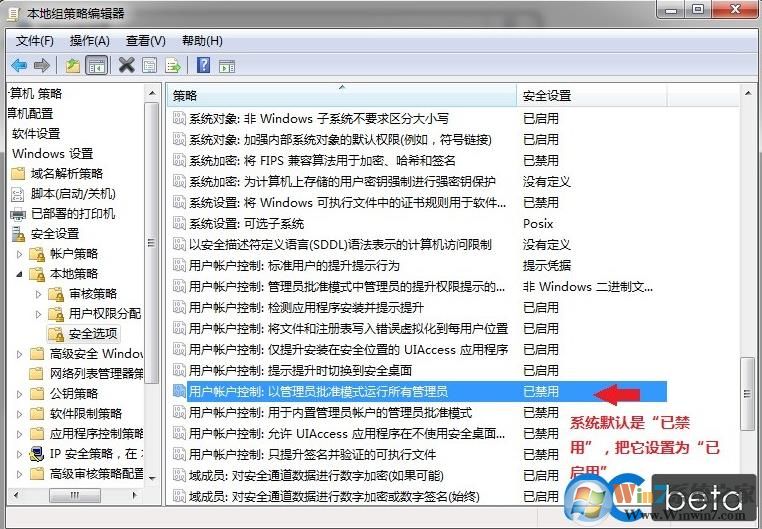Toggle the Show/Hide console tree icon

[x=96, y=65]
